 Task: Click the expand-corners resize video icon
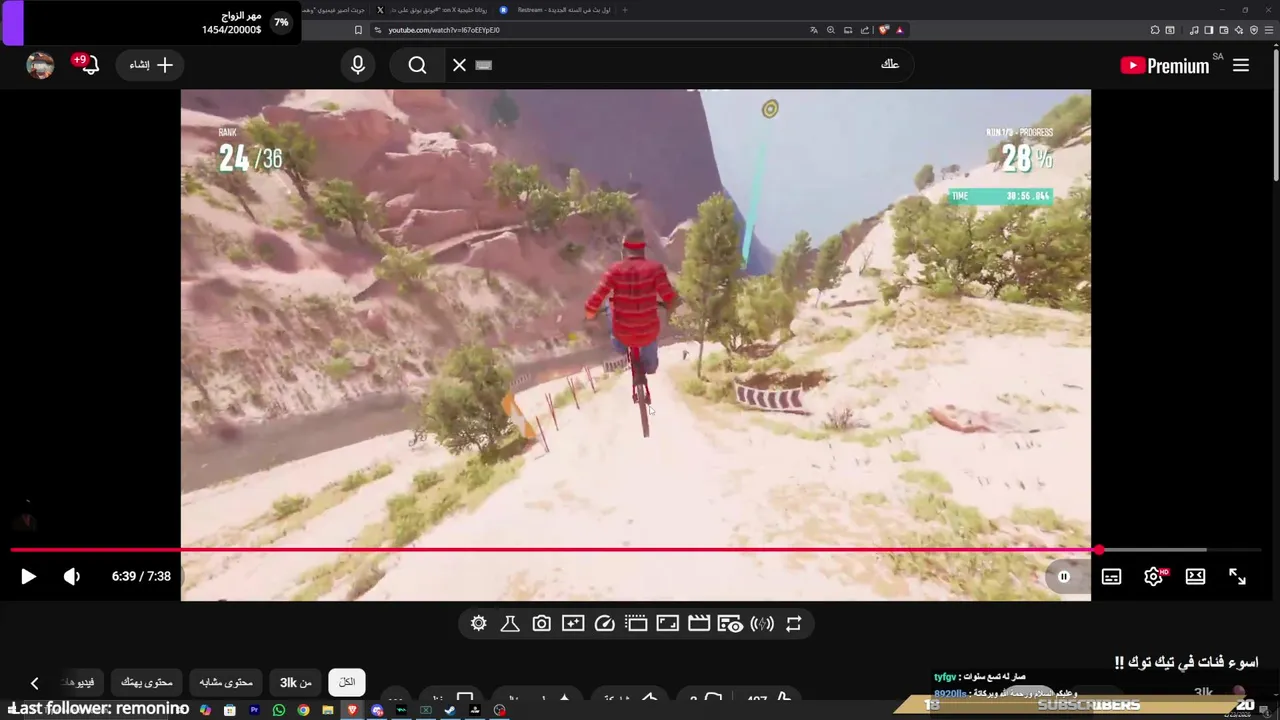(667, 623)
